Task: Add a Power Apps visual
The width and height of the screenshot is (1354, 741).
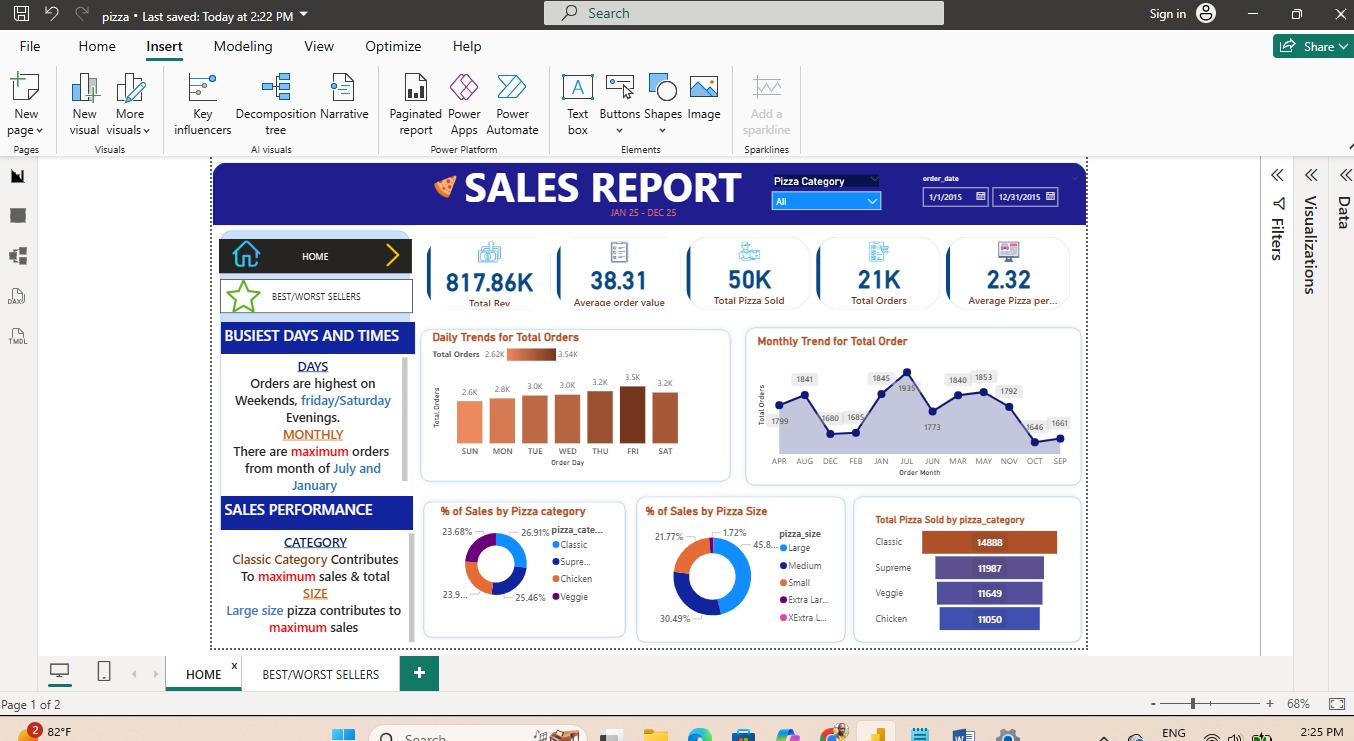Action: click(464, 104)
